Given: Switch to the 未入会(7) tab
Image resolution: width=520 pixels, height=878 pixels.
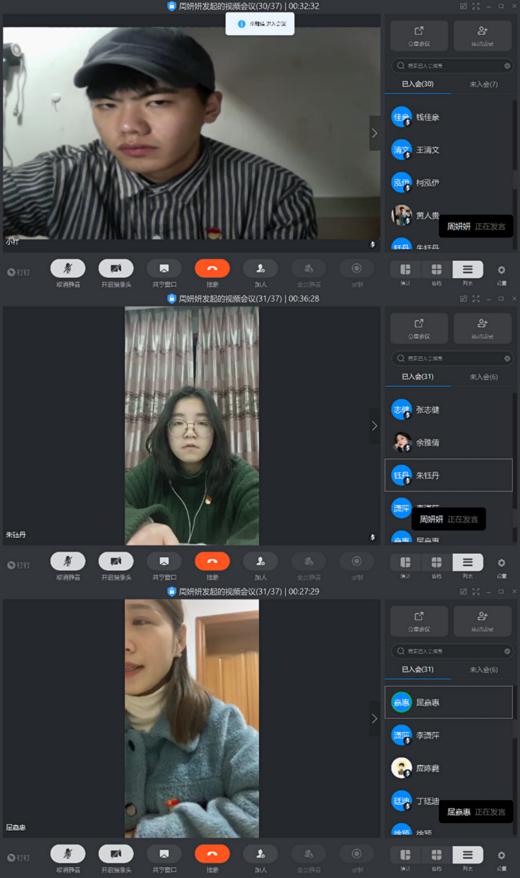Looking at the screenshot, I should [484, 84].
